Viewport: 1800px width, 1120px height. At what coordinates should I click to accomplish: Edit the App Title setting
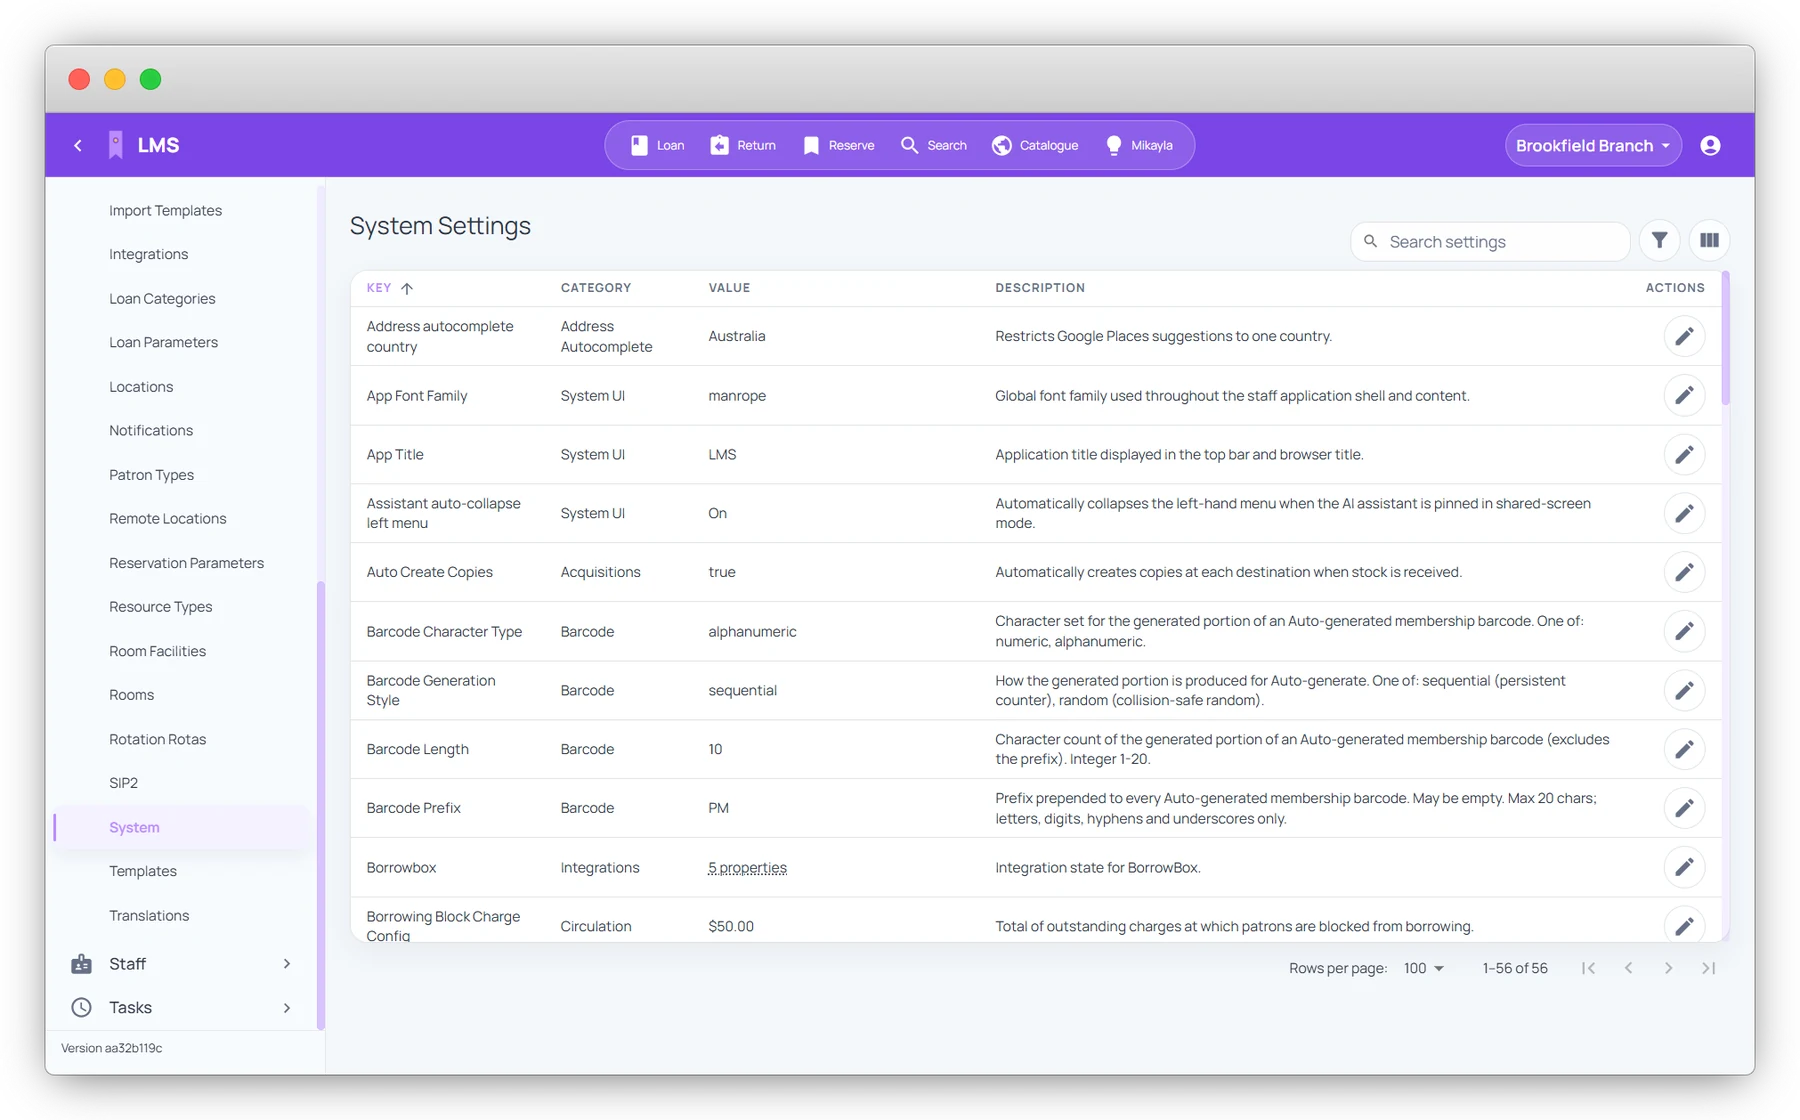point(1684,454)
